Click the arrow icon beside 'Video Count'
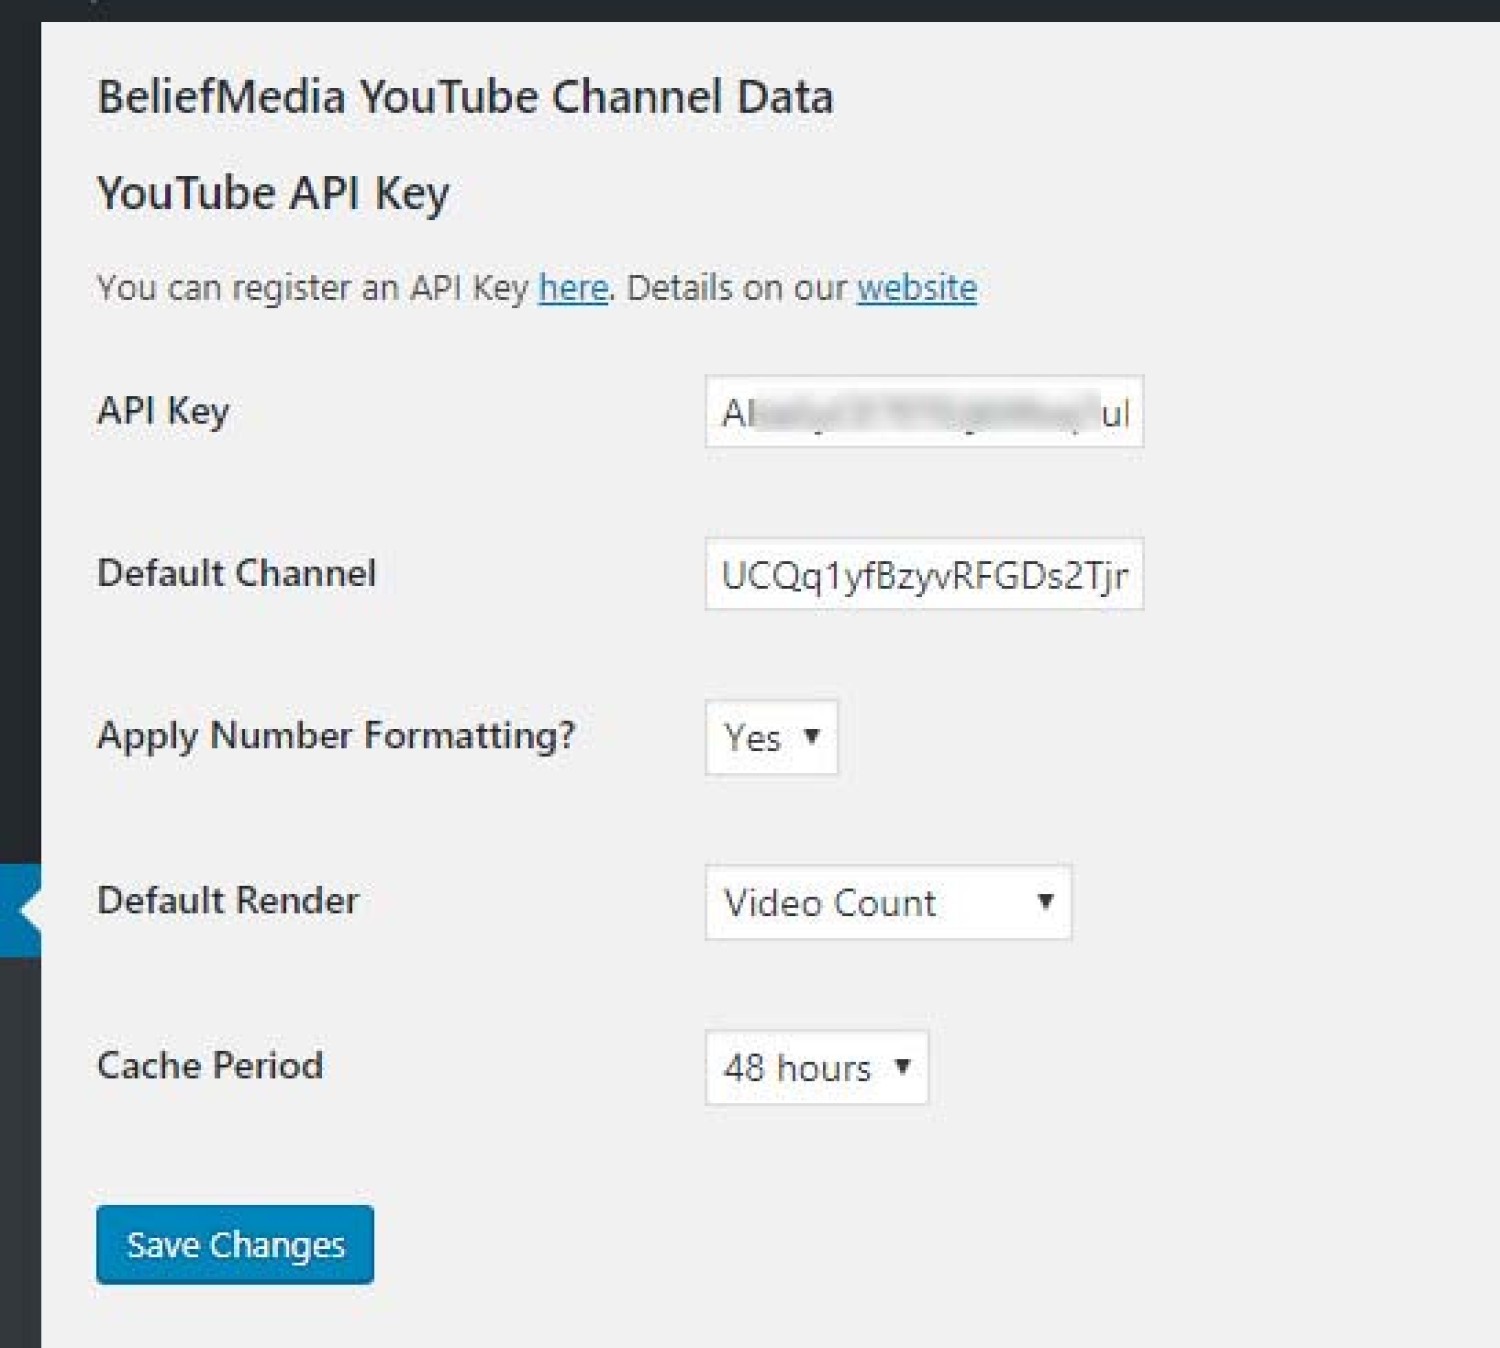 [1045, 901]
